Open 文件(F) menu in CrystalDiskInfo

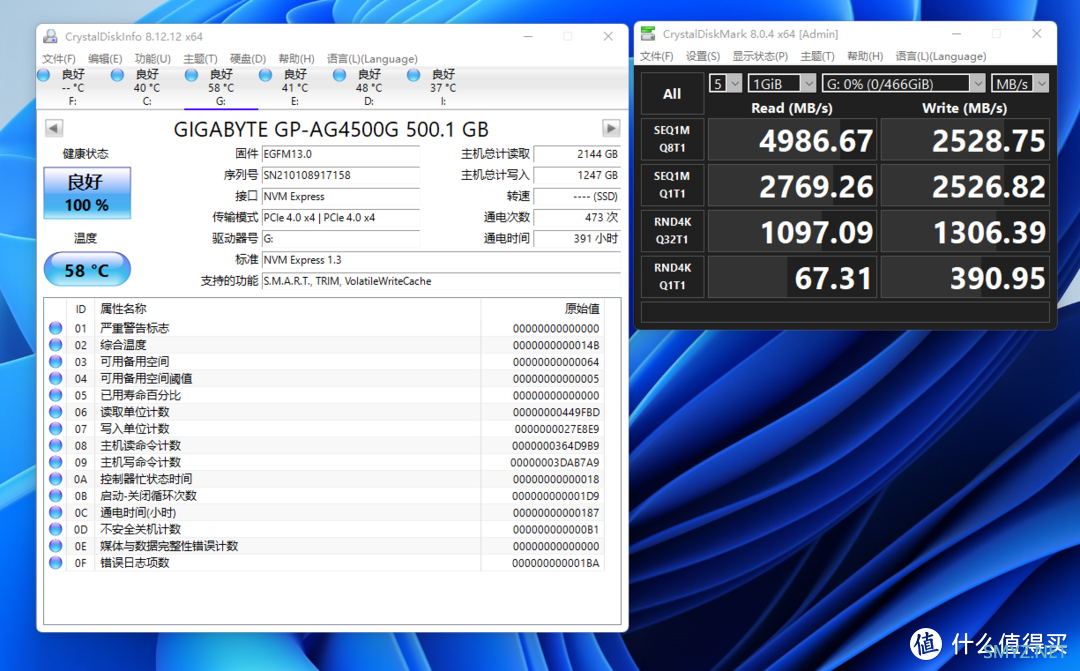tap(59, 59)
